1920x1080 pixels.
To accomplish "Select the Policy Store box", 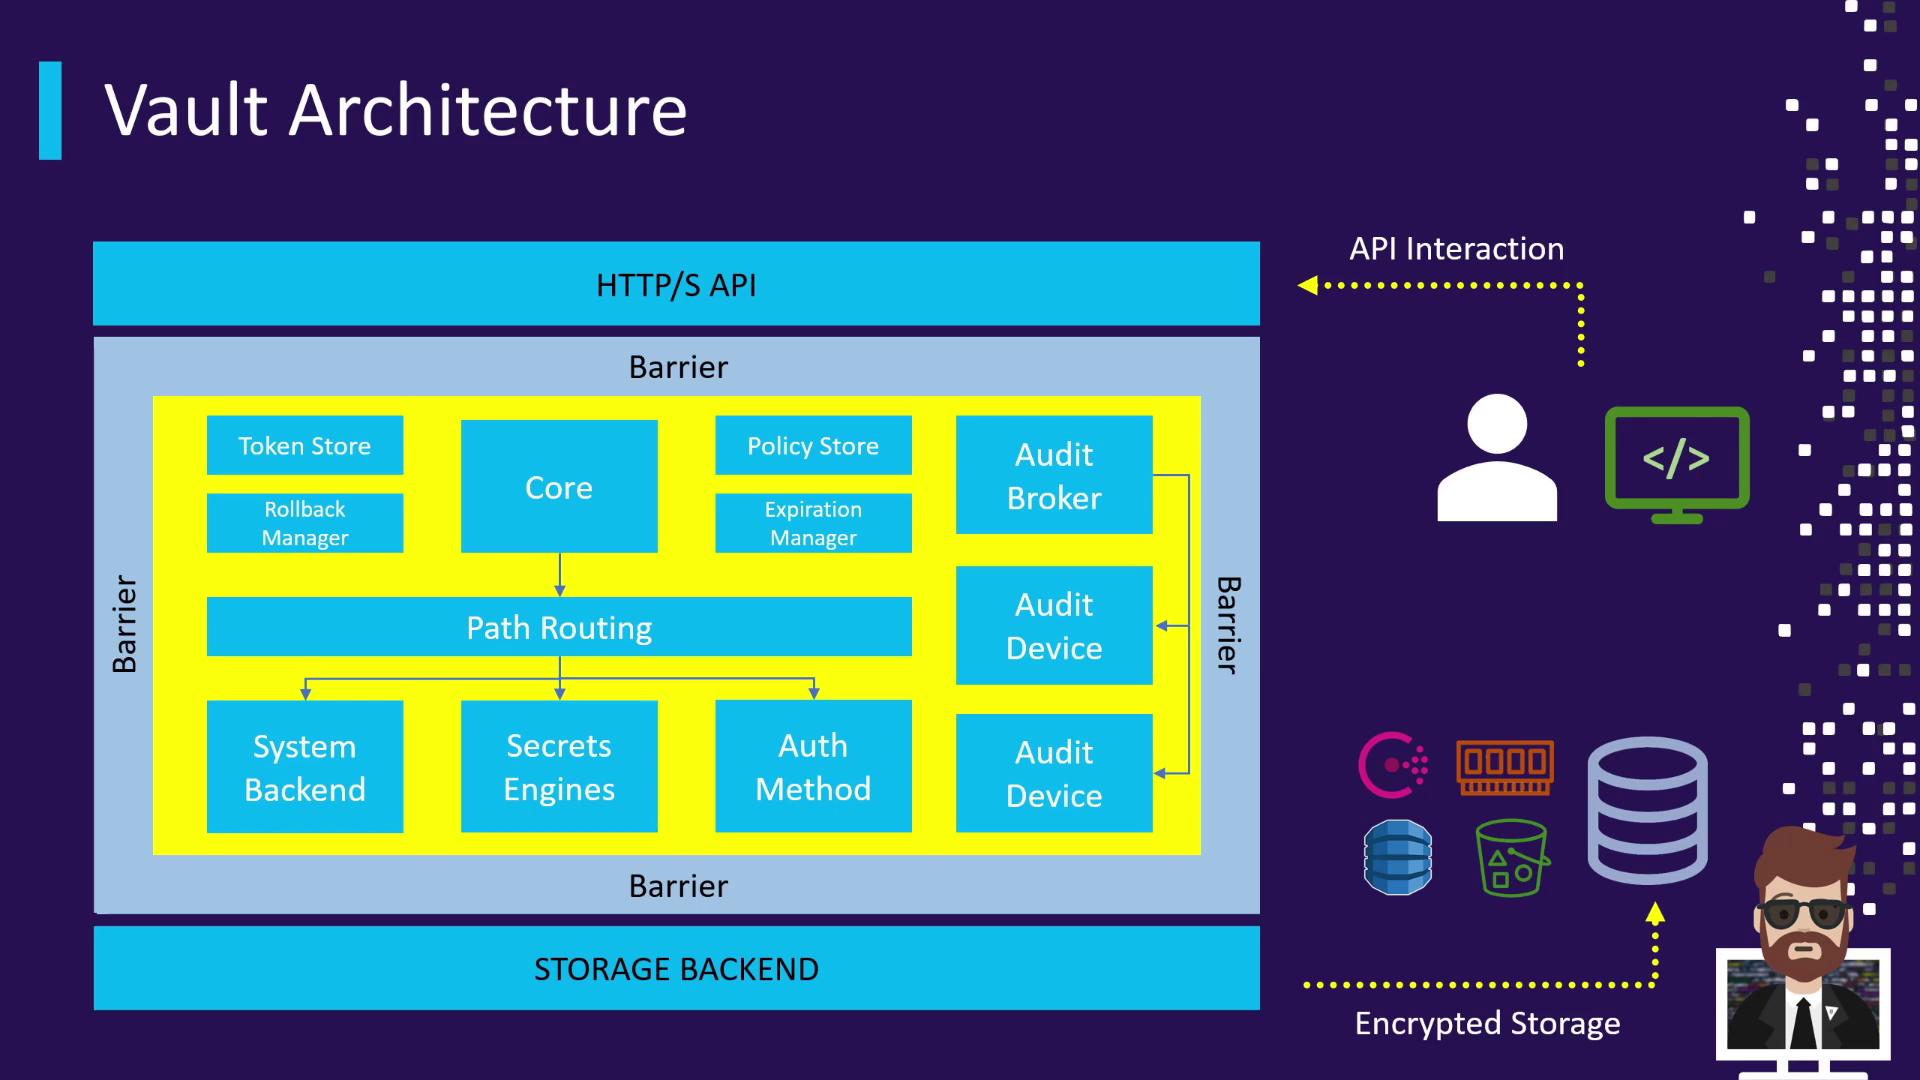I will 813,445.
